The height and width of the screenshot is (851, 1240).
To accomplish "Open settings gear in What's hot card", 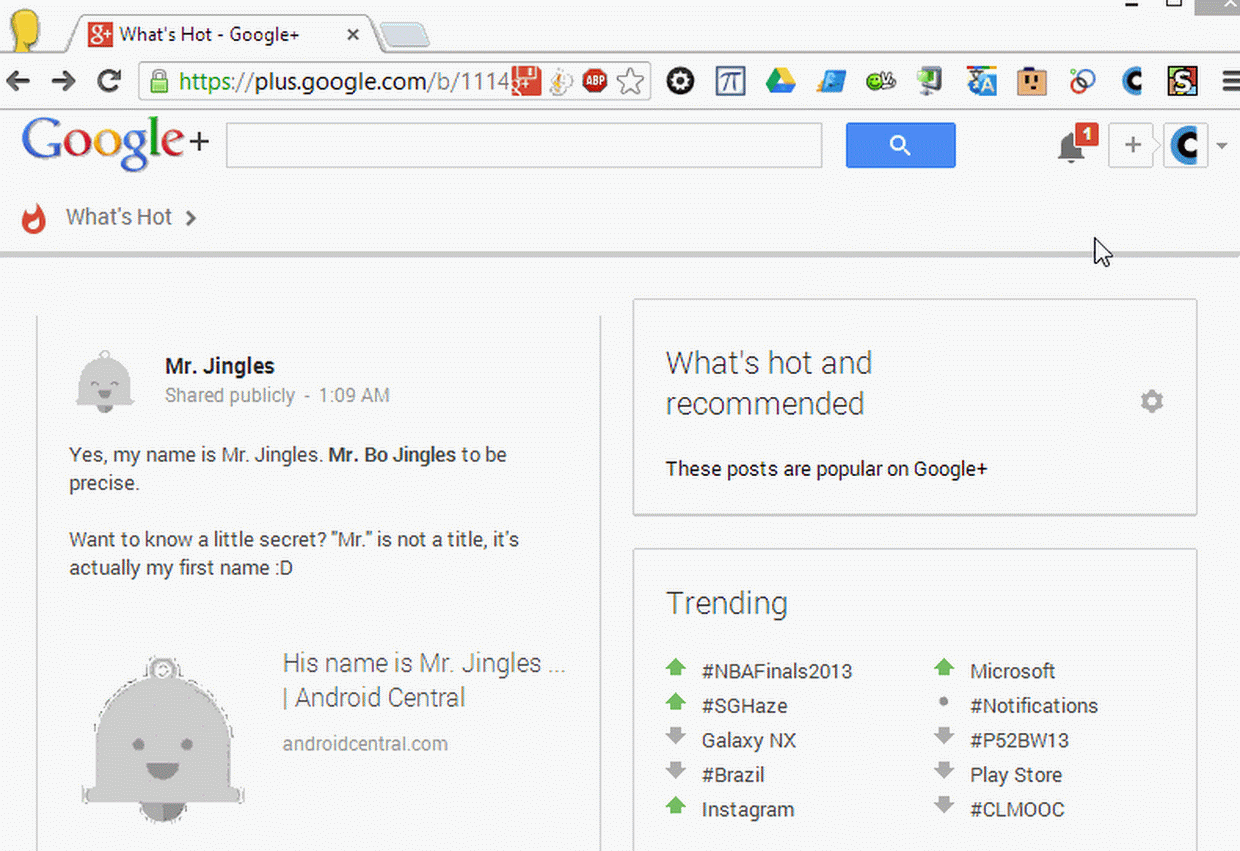I will [x=1152, y=402].
